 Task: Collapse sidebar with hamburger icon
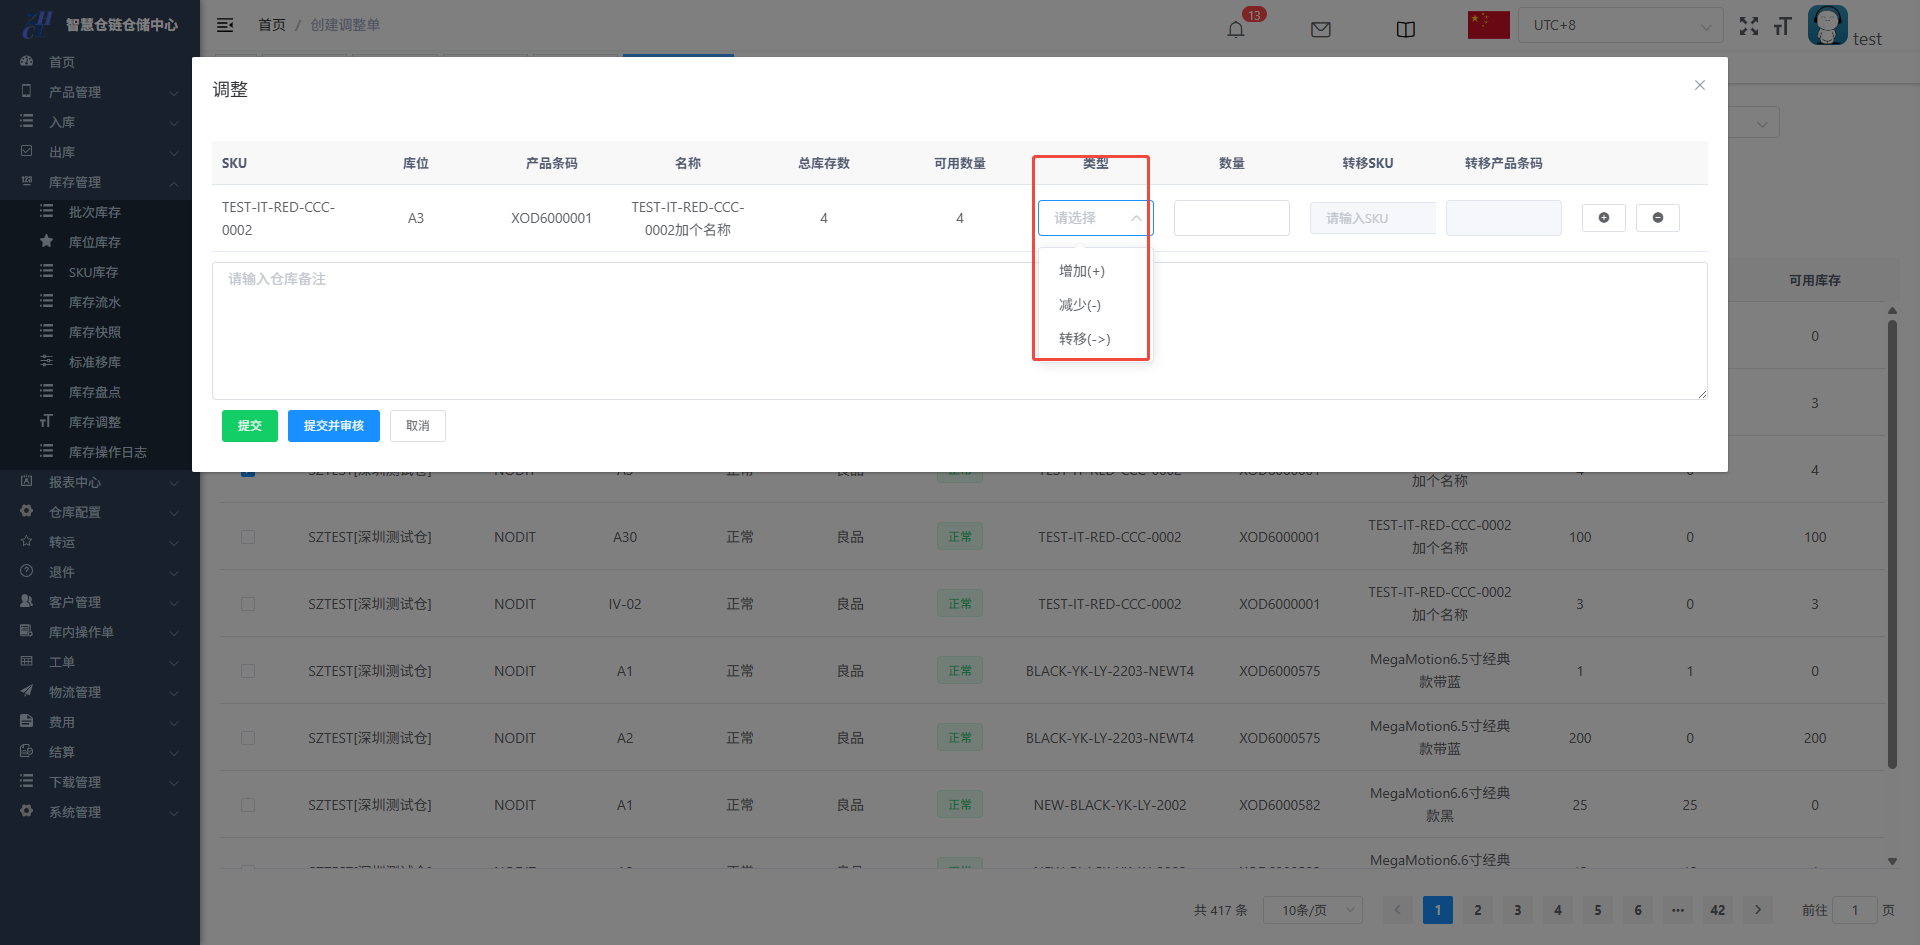point(225,25)
